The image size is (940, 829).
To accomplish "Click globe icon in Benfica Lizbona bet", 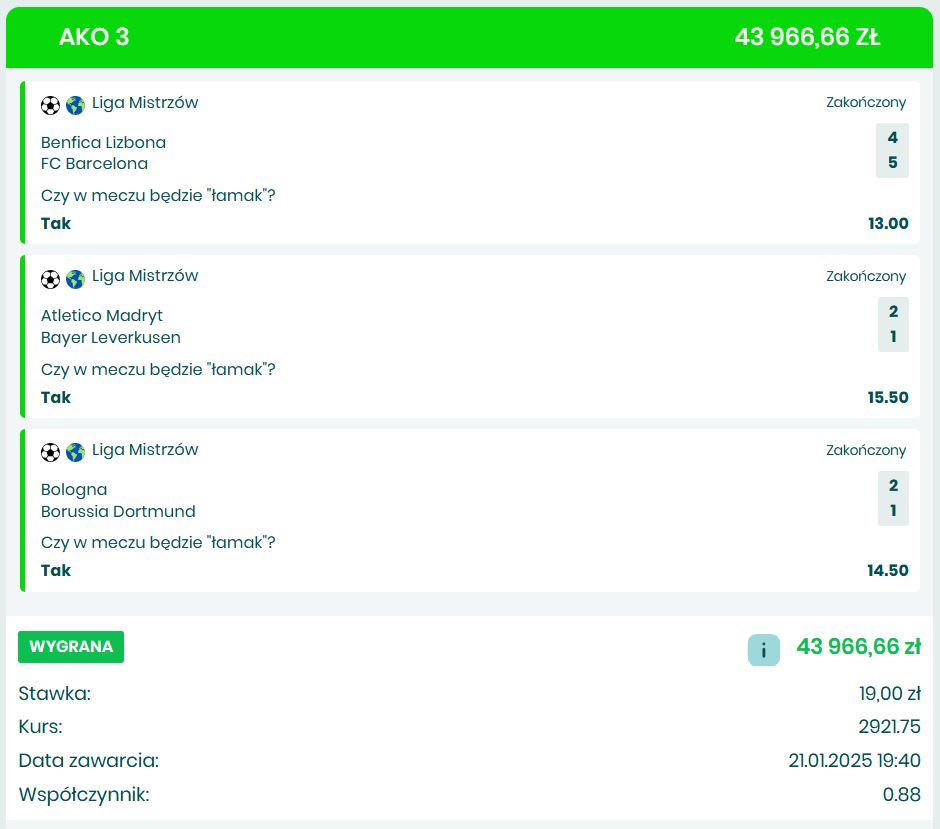I will click(x=75, y=105).
